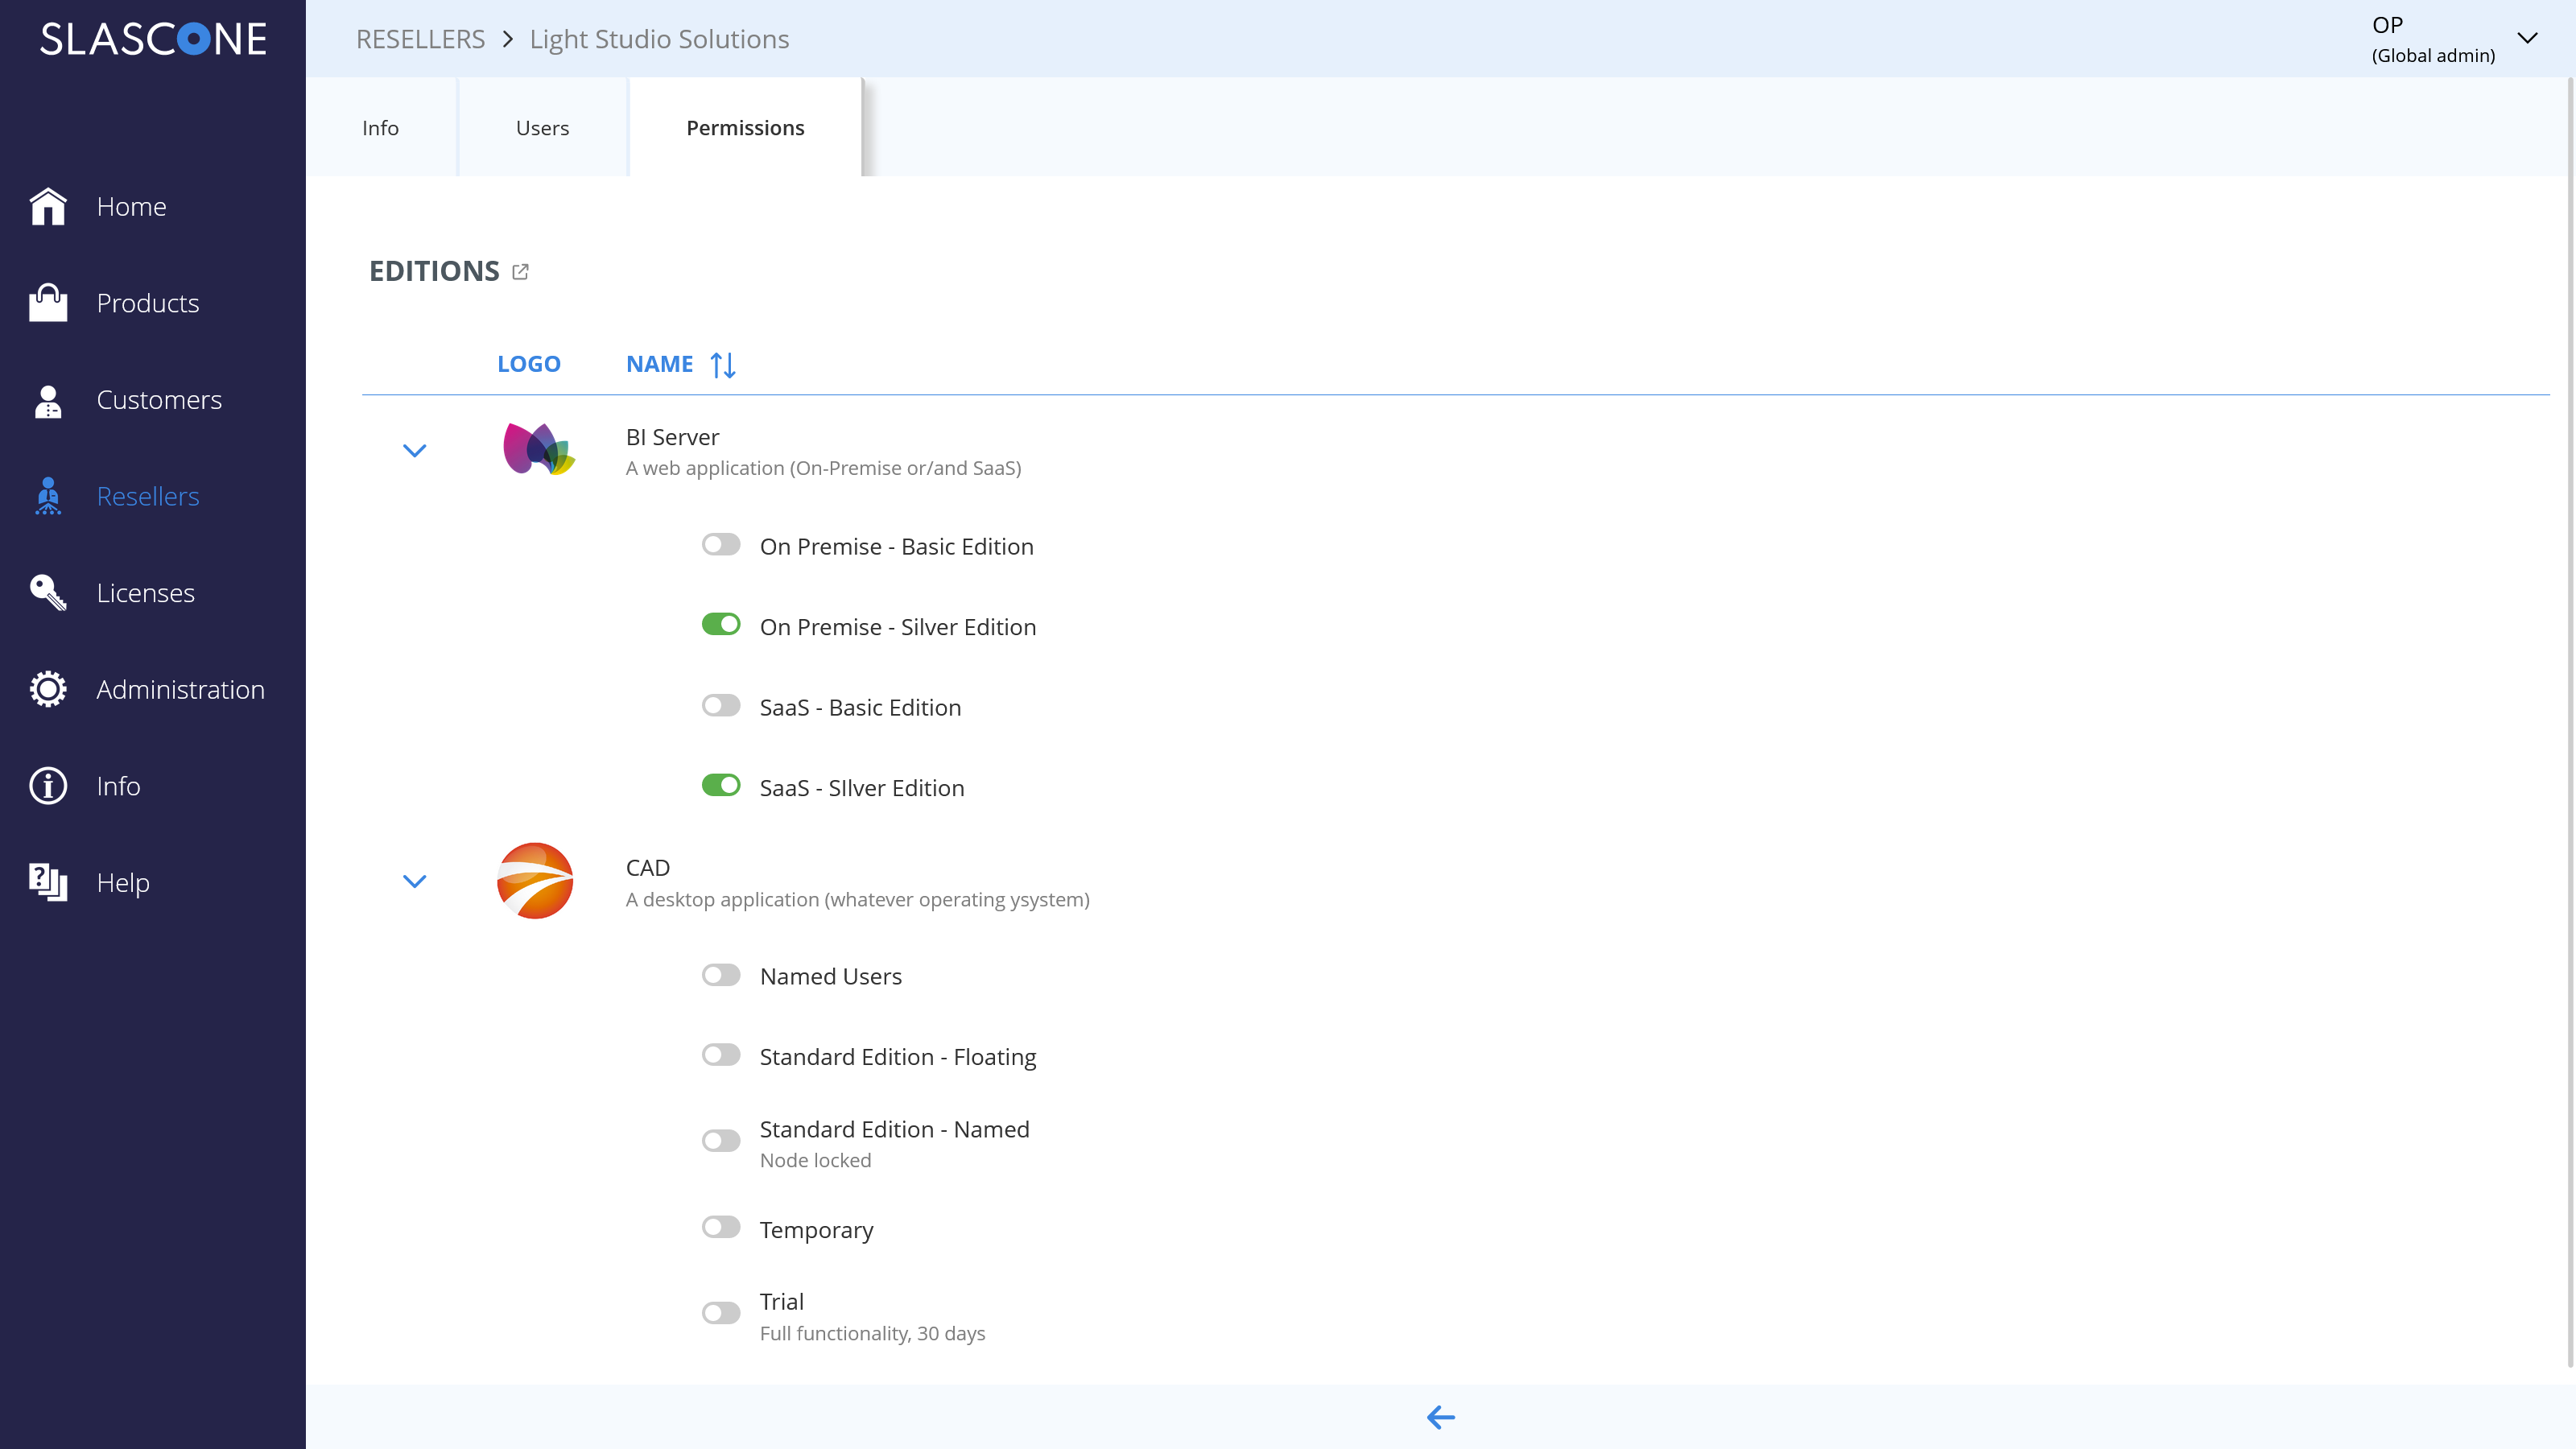Click the Resellers sidebar label
Image resolution: width=2576 pixels, height=1449 pixels.
[x=148, y=497]
